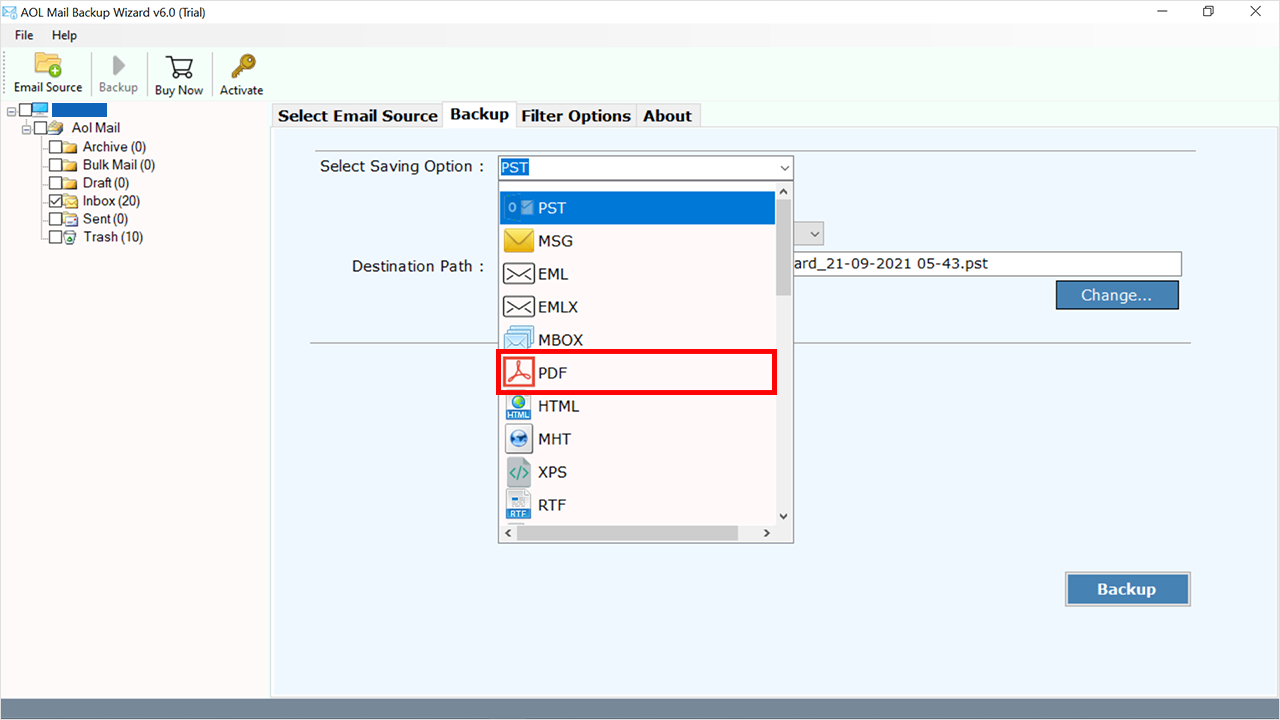Click the Backup toolbar arrow icon
Viewport: 1280px width, 720px height.
point(118,66)
